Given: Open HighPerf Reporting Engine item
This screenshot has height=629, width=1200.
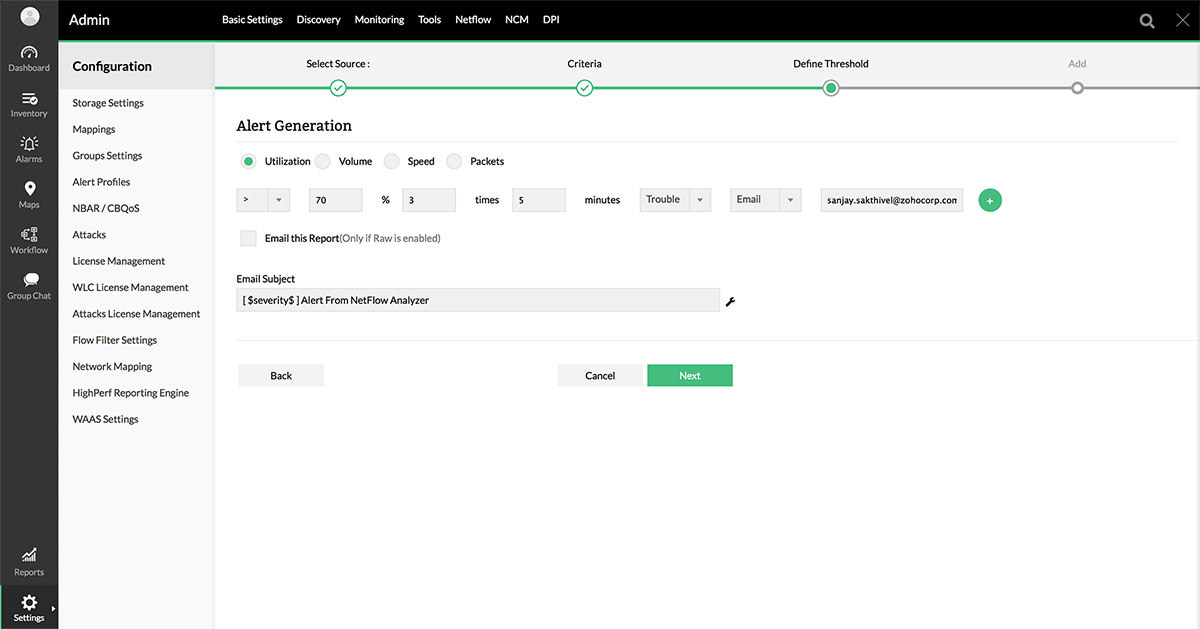Looking at the screenshot, I should (131, 393).
